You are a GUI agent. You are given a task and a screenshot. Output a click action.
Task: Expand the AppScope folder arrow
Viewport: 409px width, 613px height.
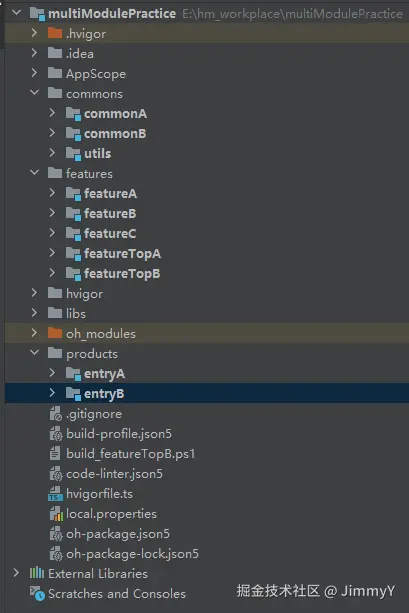tap(34, 73)
